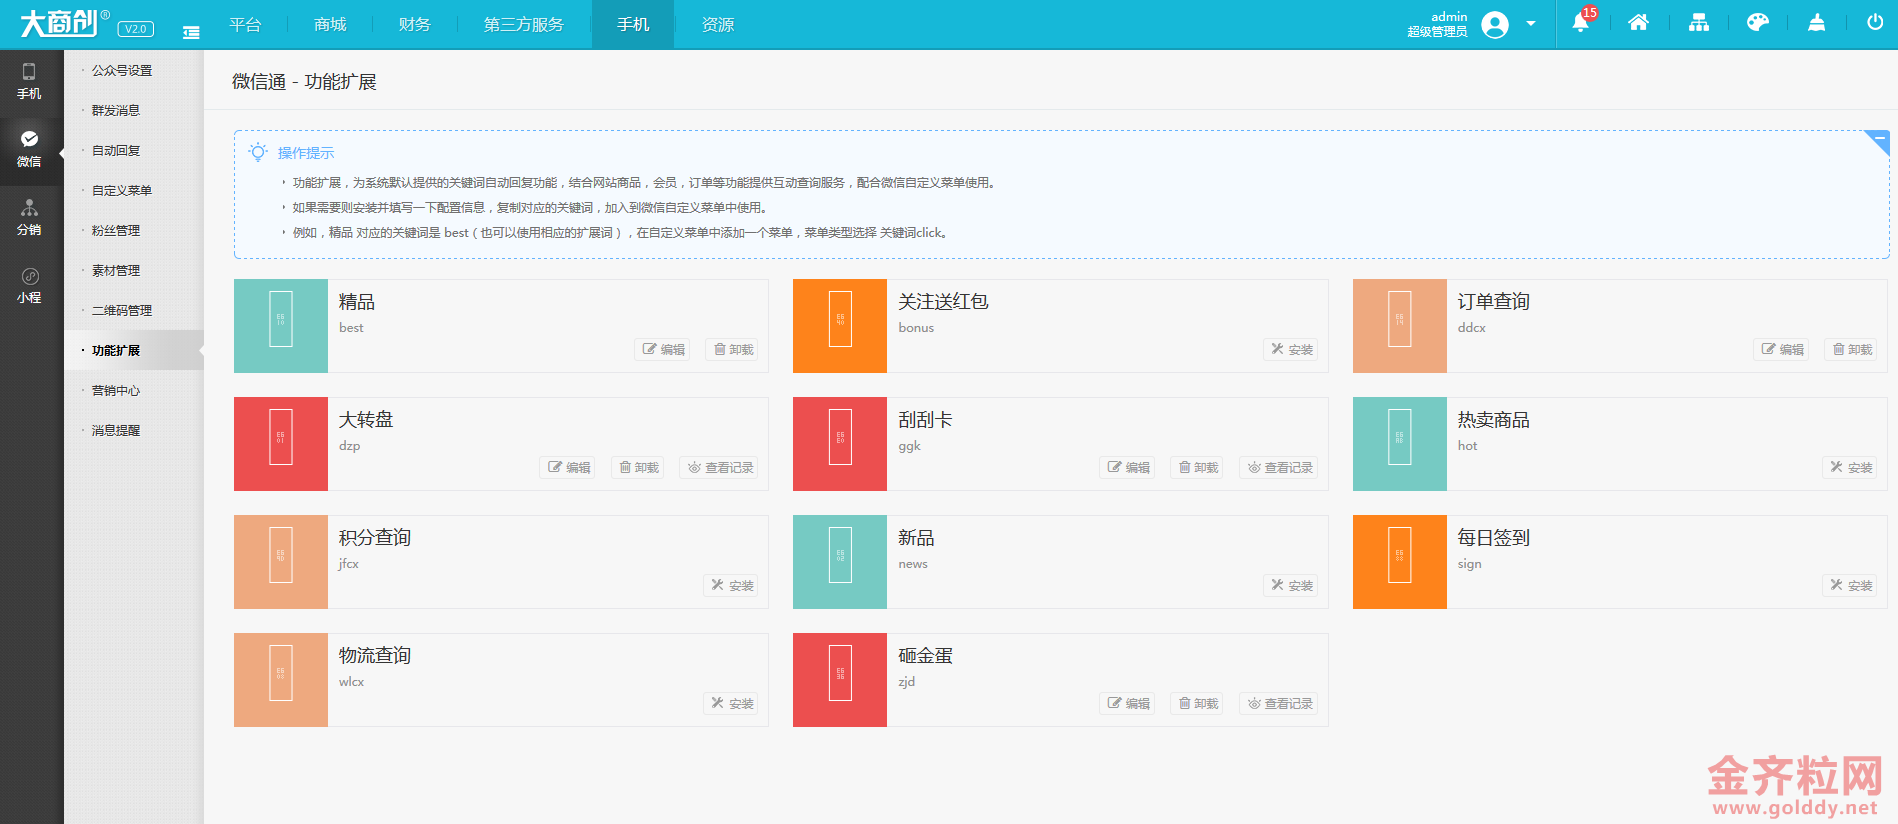The image size is (1898, 824).
Task: Uninstall the 刮刮卡 extension
Action: 1198,467
